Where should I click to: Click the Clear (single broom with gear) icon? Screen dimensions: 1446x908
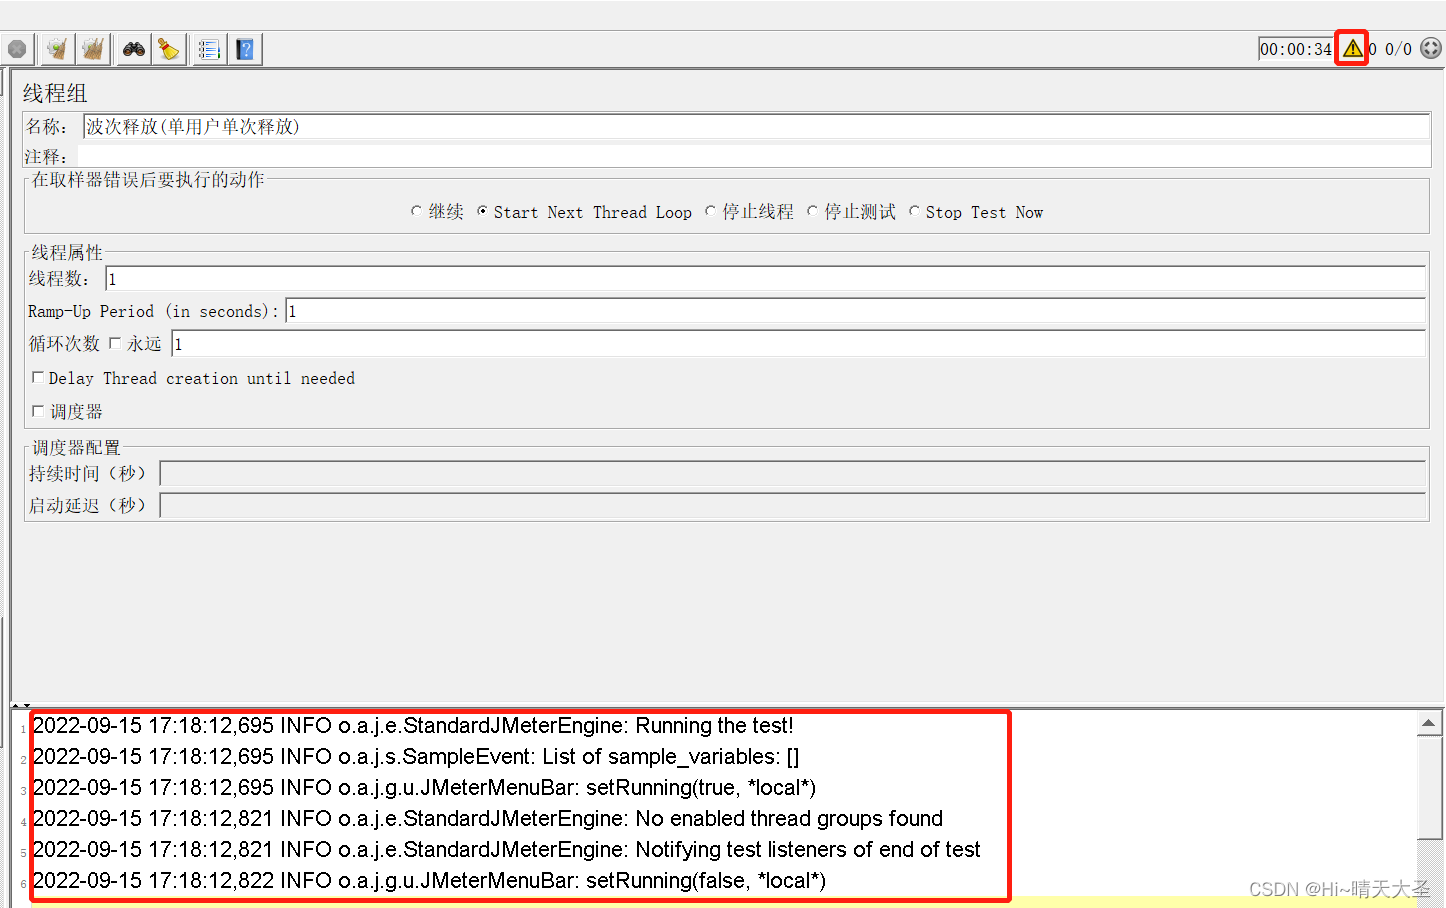[x=57, y=49]
